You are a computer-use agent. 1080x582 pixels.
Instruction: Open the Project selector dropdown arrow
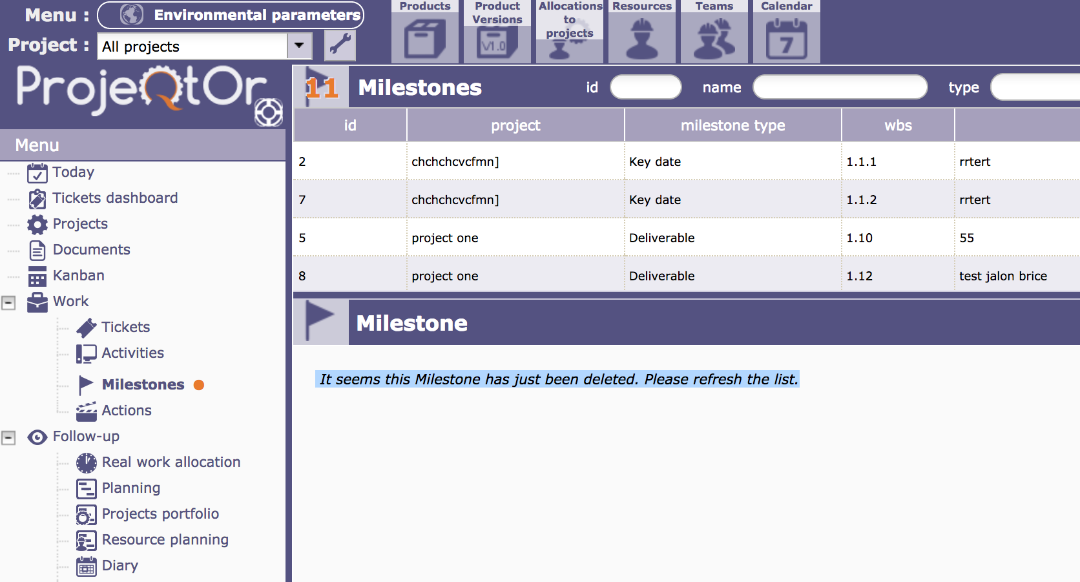(299, 46)
